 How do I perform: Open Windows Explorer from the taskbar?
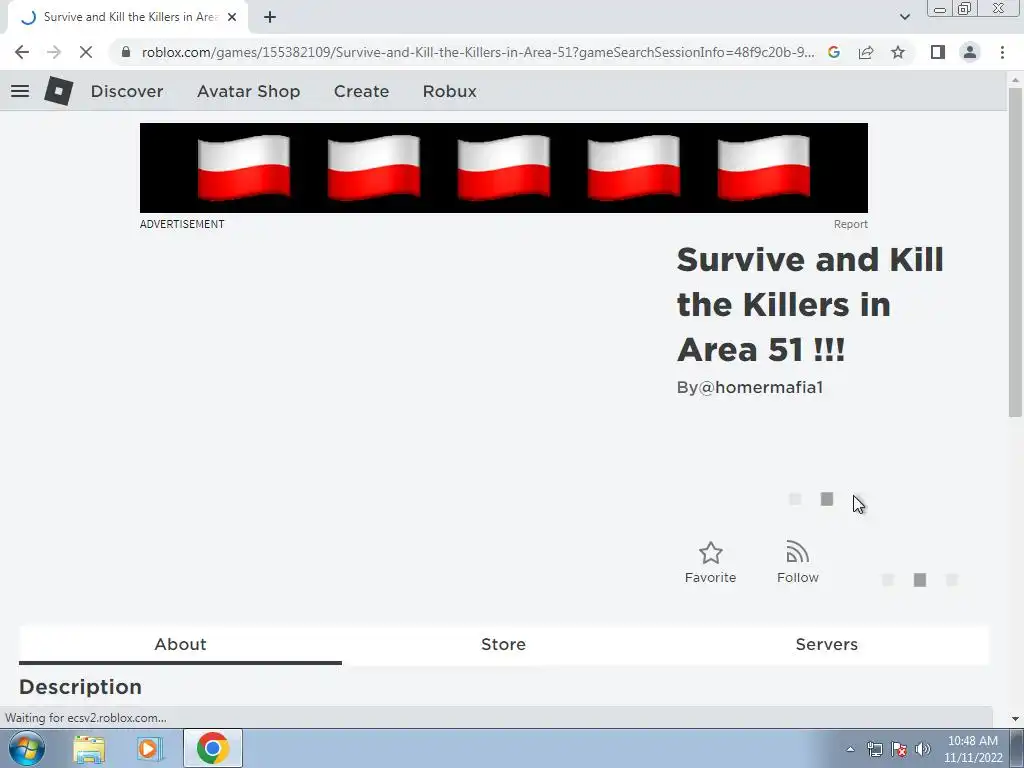[x=89, y=749]
